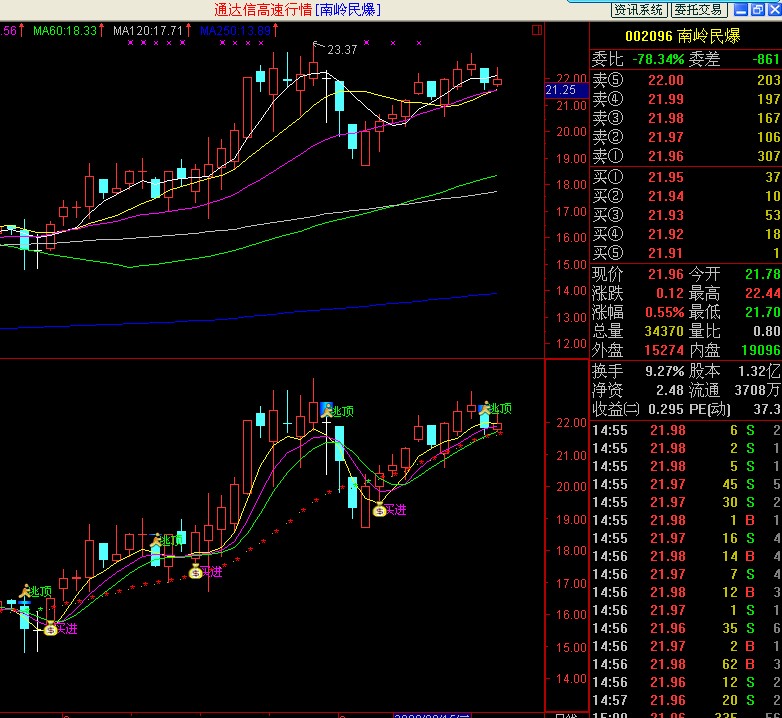This screenshot has height=718, width=782.
Task: Click the 股本 1.32亿 value
Action: click(759, 371)
